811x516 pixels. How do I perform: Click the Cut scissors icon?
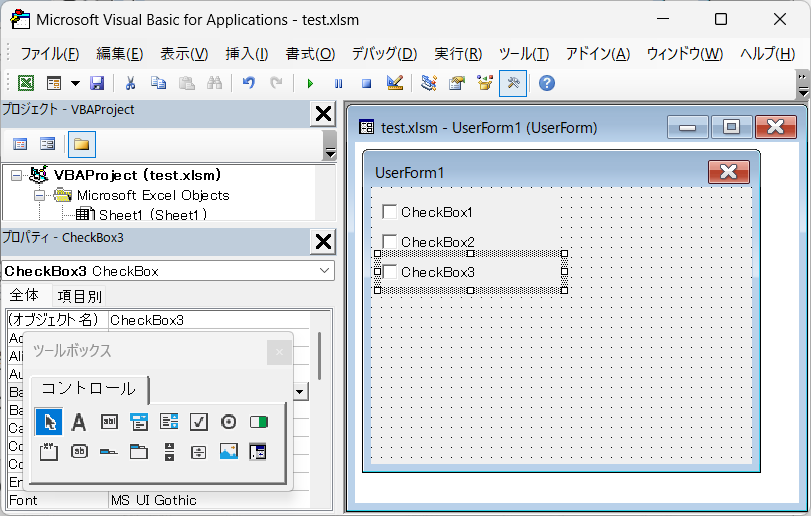130,83
